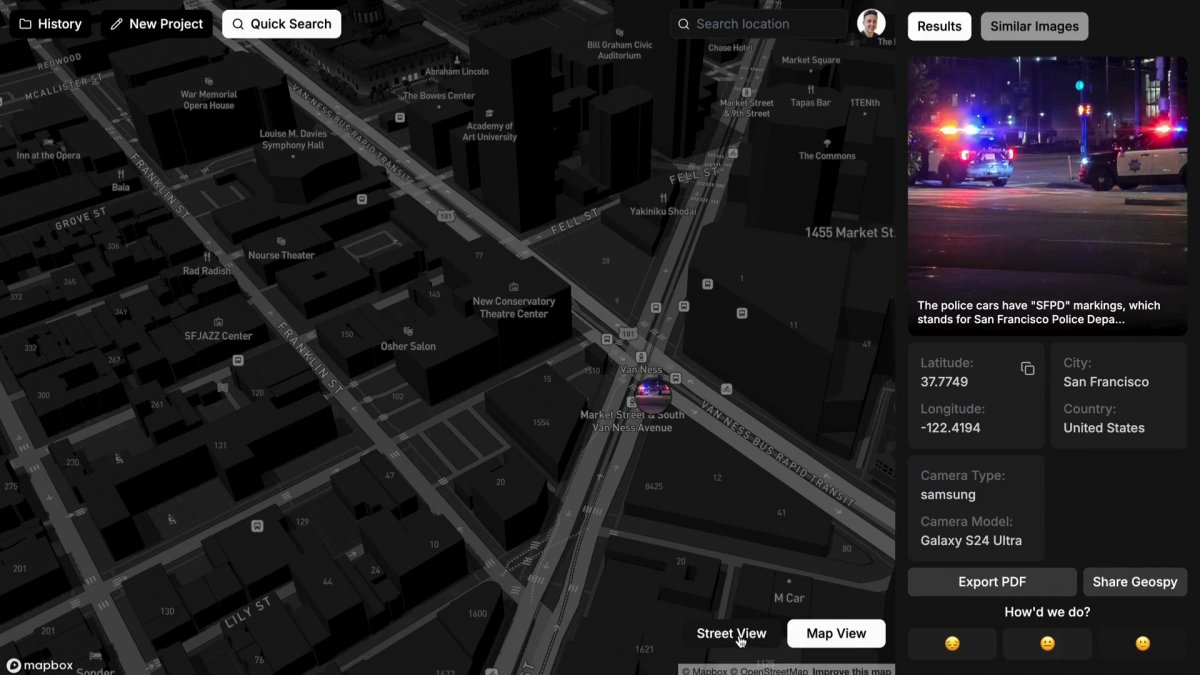Click the Chase Hotel label
1200x675 pixels.
(x=729, y=48)
